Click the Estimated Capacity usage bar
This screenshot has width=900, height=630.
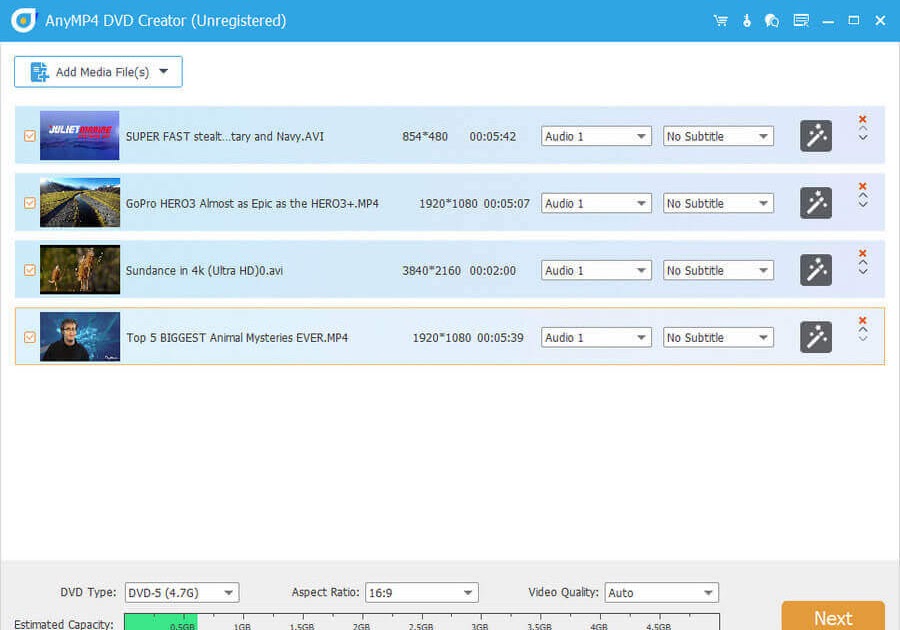click(420, 622)
